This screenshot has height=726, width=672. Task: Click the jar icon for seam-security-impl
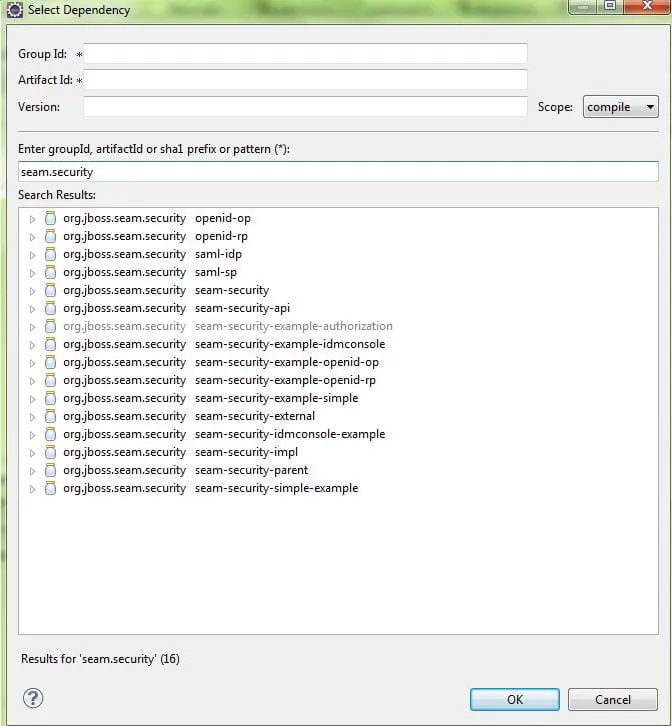tap(50, 452)
